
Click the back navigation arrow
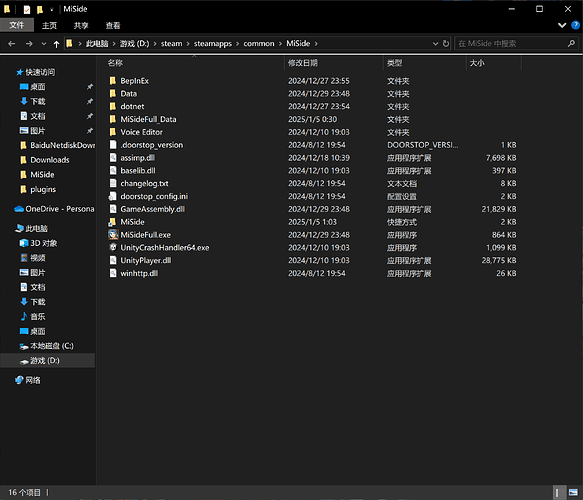(x=12, y=44)
